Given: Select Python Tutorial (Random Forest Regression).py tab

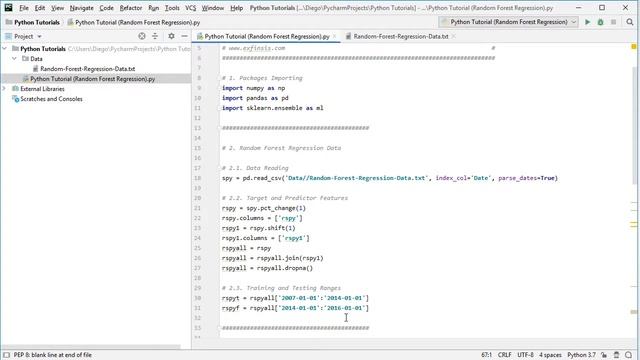Looking at the screenshot, I should coord(267,36).
